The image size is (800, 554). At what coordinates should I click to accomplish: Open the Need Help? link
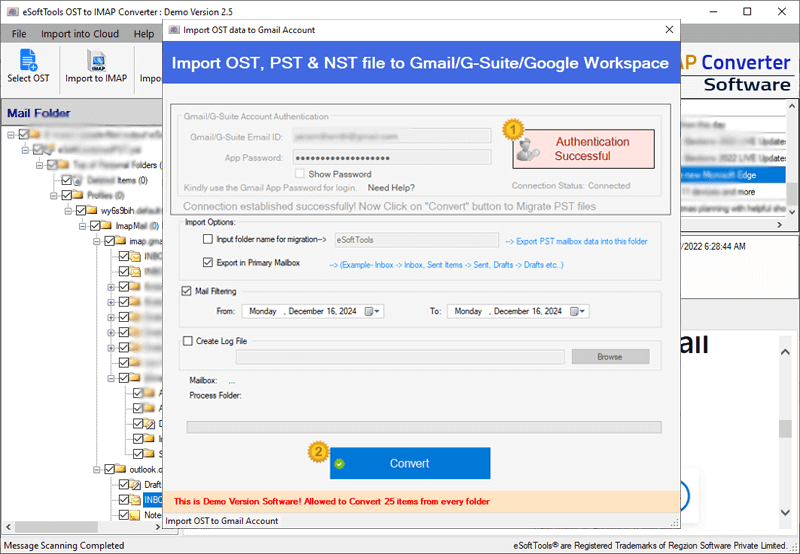coord(391,188)
